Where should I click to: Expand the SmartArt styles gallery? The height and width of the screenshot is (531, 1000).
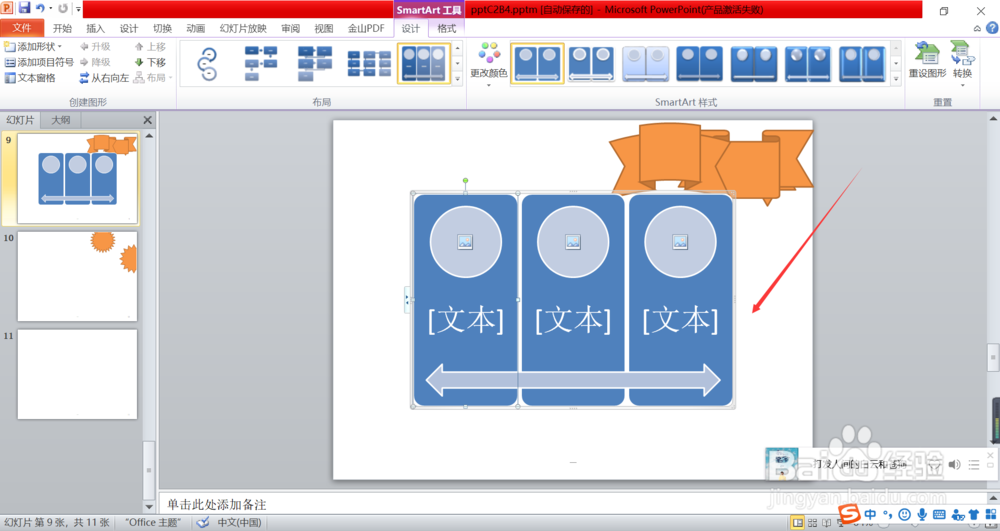click(896, 79)
